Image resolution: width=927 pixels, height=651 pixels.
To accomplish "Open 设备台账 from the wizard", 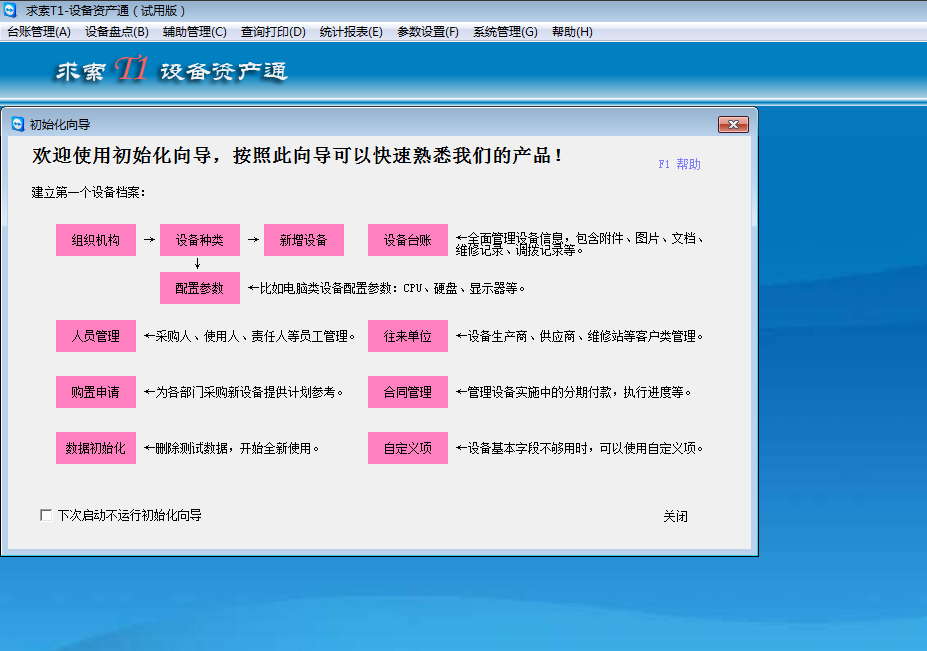I will point(408,240).
